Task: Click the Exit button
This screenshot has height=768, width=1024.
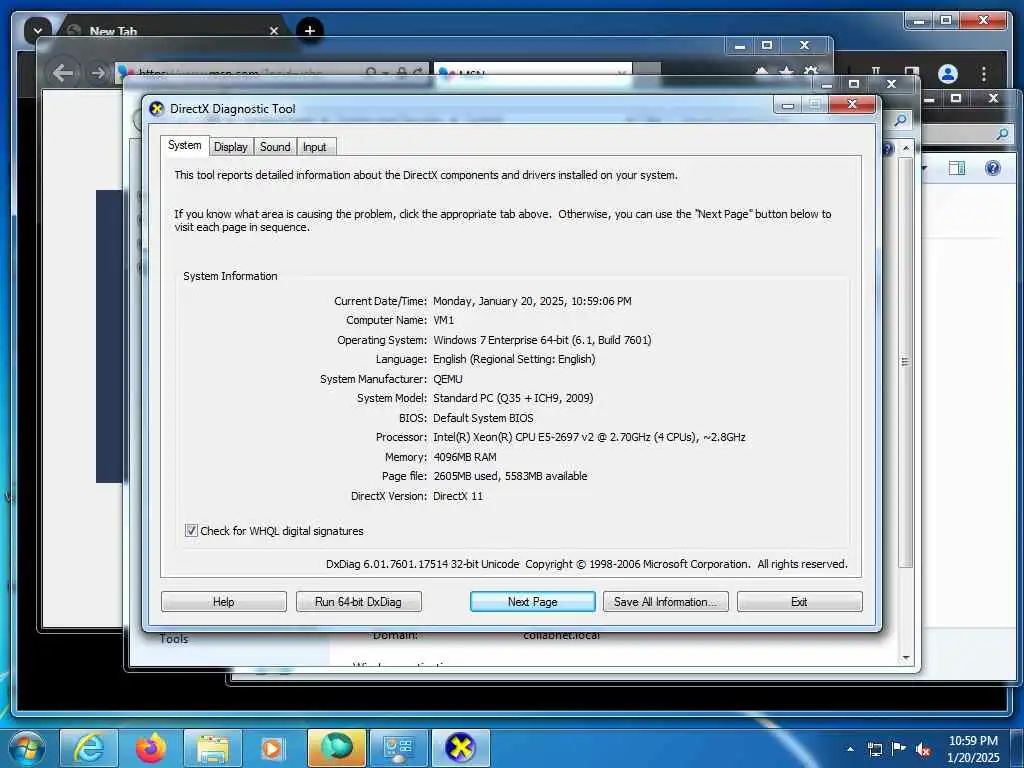Action: coord(799,601)
